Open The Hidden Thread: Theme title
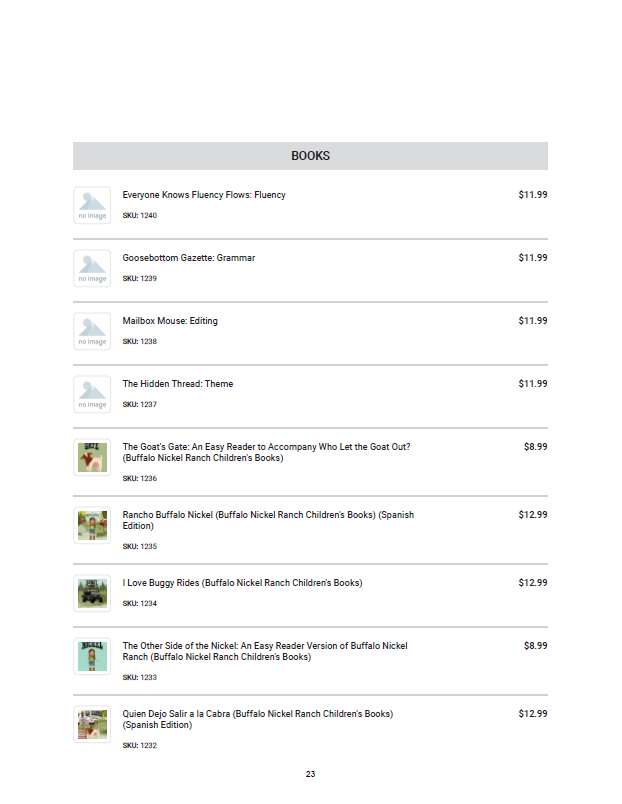622x804 pixels. 178,384
